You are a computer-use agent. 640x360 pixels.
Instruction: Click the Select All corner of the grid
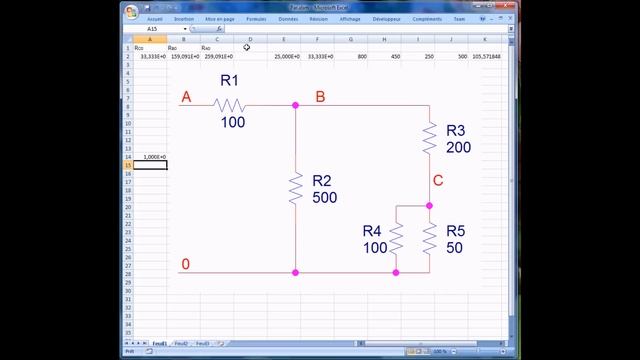coord(128,39)
